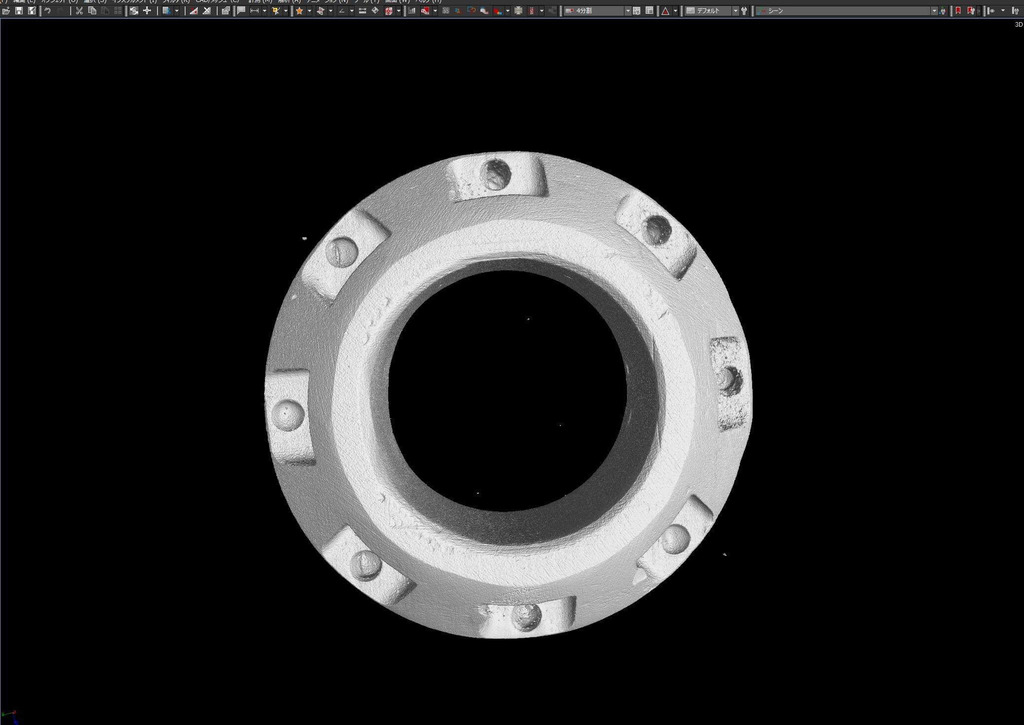Toggle the histogram chart icon
The height and width of the screenshot is (725, 1024).
[411, 11]
